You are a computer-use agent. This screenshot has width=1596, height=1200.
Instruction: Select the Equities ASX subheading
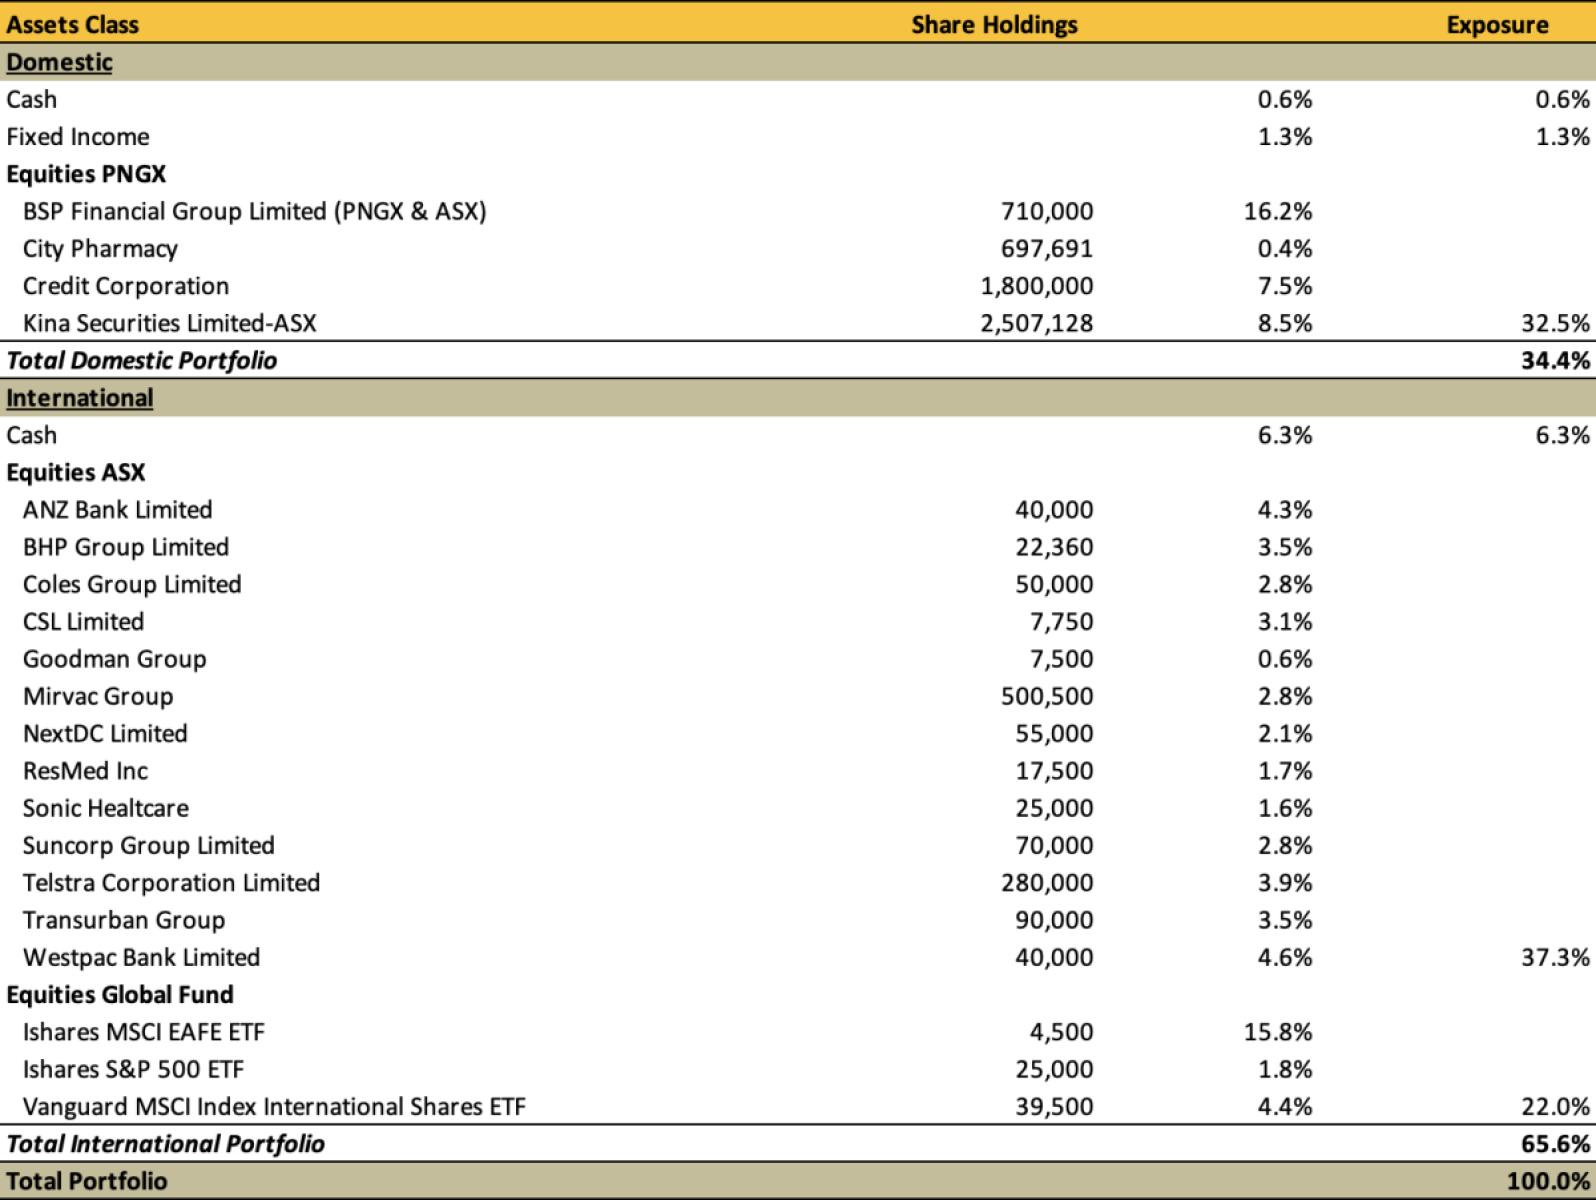(76, 472)
